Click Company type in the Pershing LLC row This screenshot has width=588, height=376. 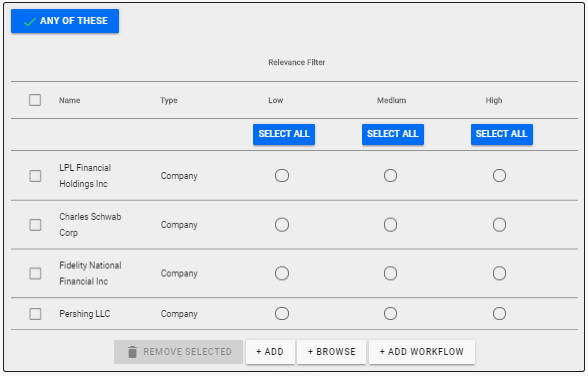click(x=179, y=314)
